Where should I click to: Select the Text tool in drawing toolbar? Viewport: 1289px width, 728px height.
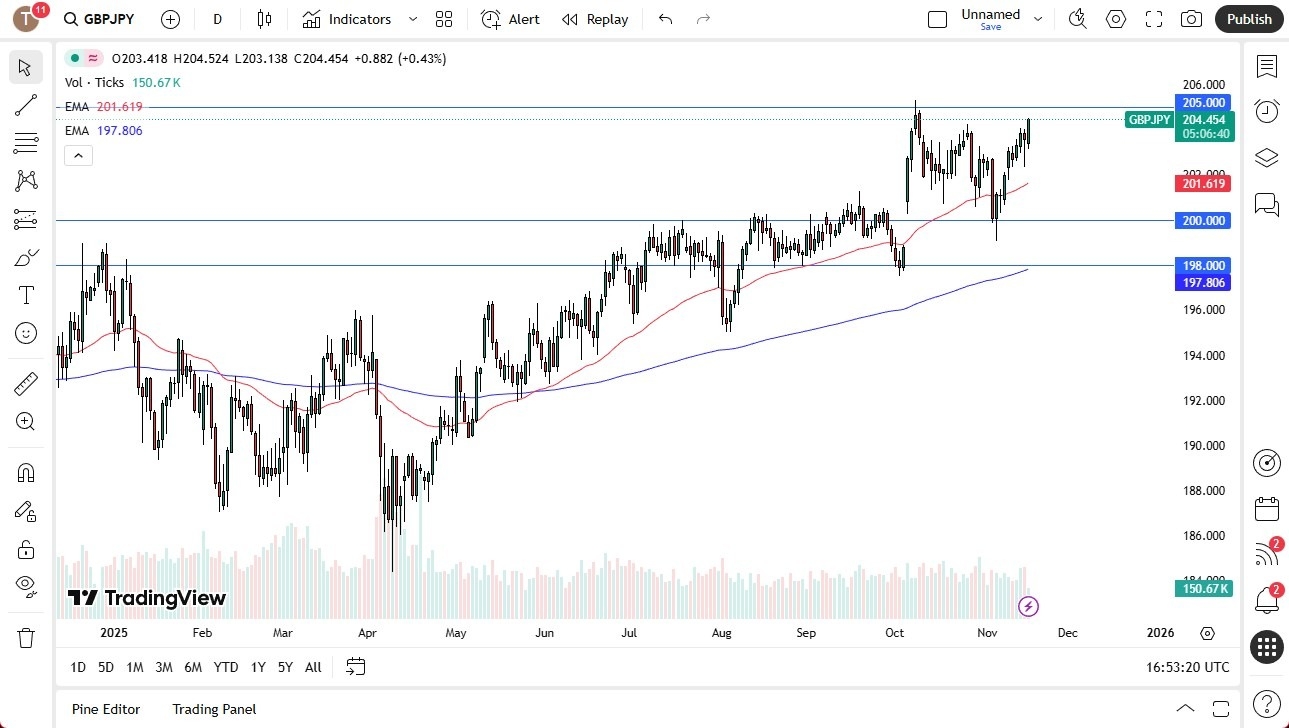[x=25, y=294]
